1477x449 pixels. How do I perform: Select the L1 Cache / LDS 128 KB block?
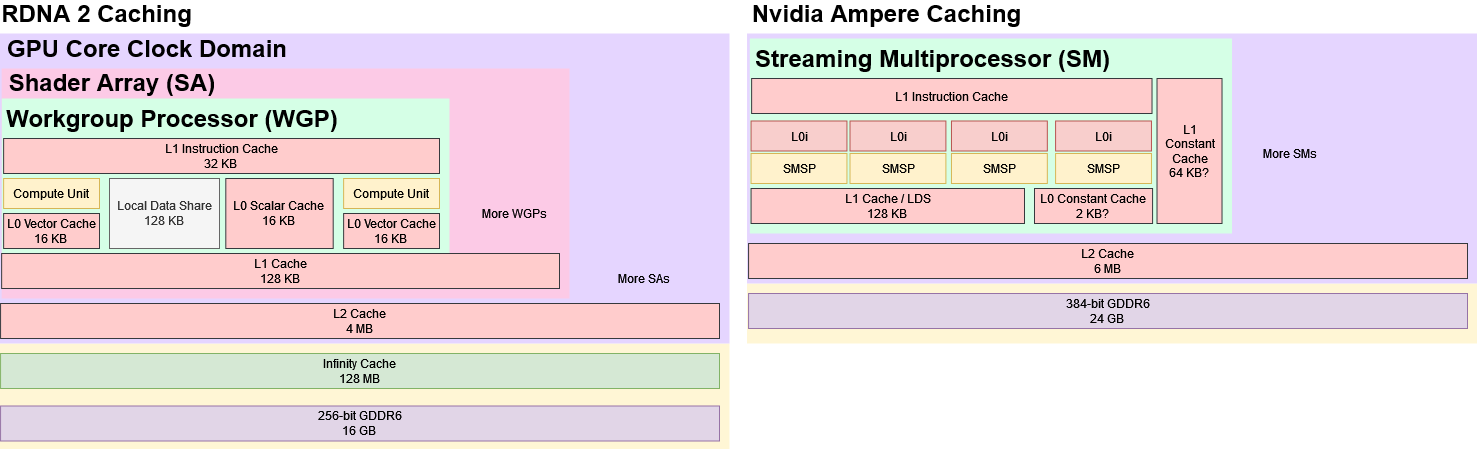coord(887,206)
